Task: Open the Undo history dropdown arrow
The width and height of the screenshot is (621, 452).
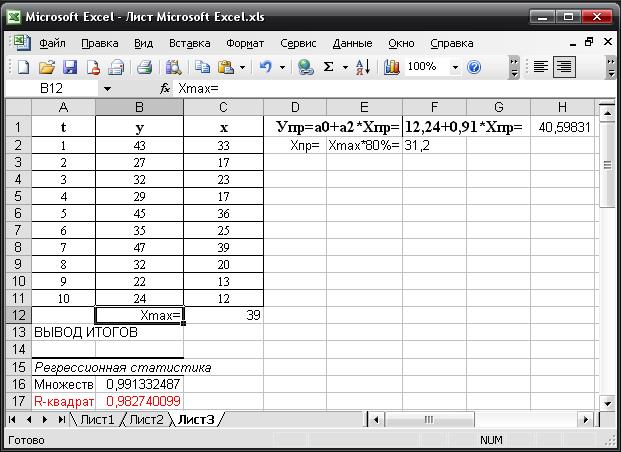Action: coord(282,67)
